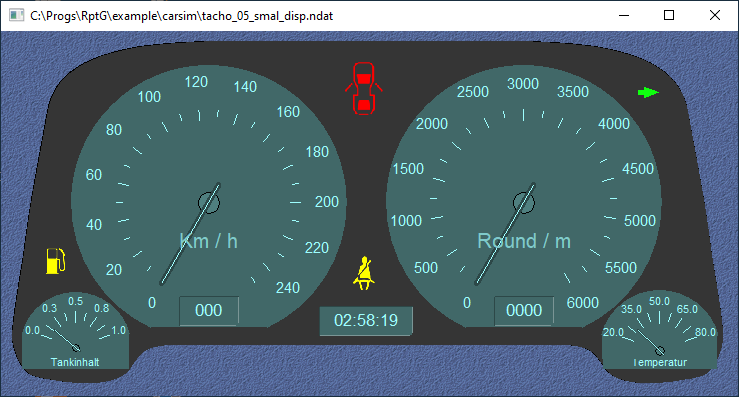The image size is (739, 397).
Task: Click the 80.0 mark on temperature gauge
Action: tap(705, 332)
